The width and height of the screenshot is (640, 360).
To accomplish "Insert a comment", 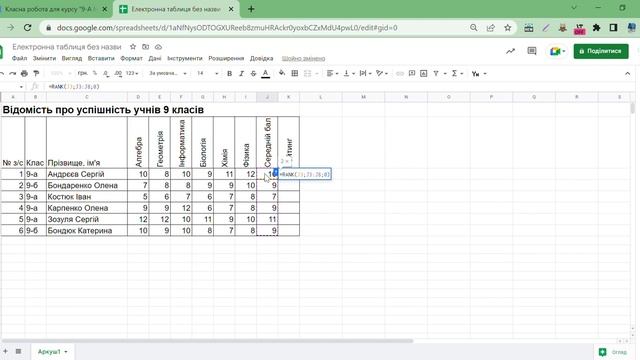I will (x=412, y=73).
